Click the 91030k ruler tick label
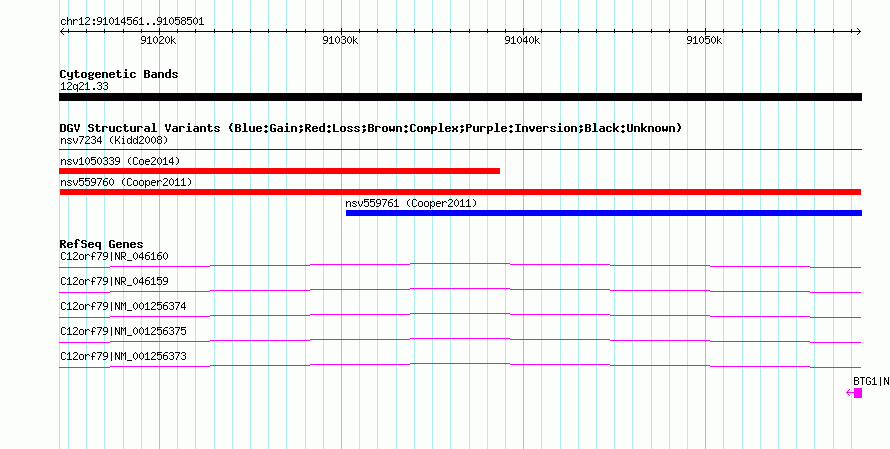 341,40
